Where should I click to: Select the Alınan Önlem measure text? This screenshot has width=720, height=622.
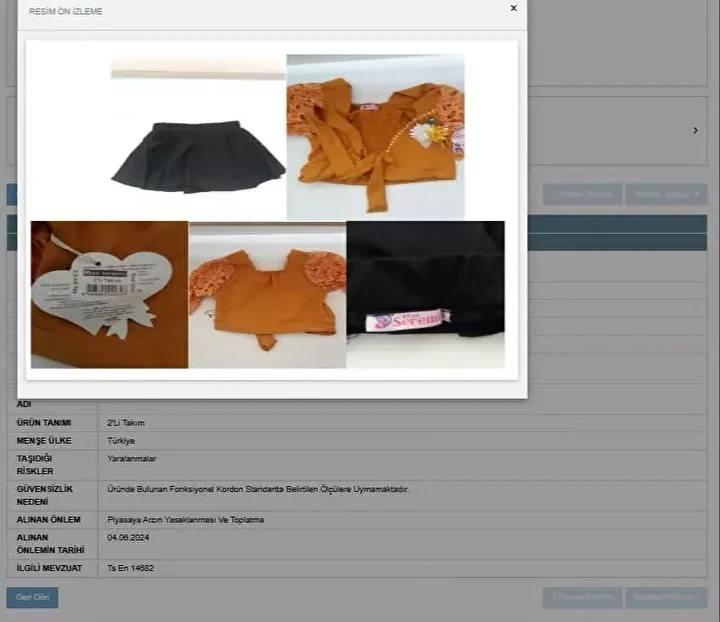click(x=185, y=520)
